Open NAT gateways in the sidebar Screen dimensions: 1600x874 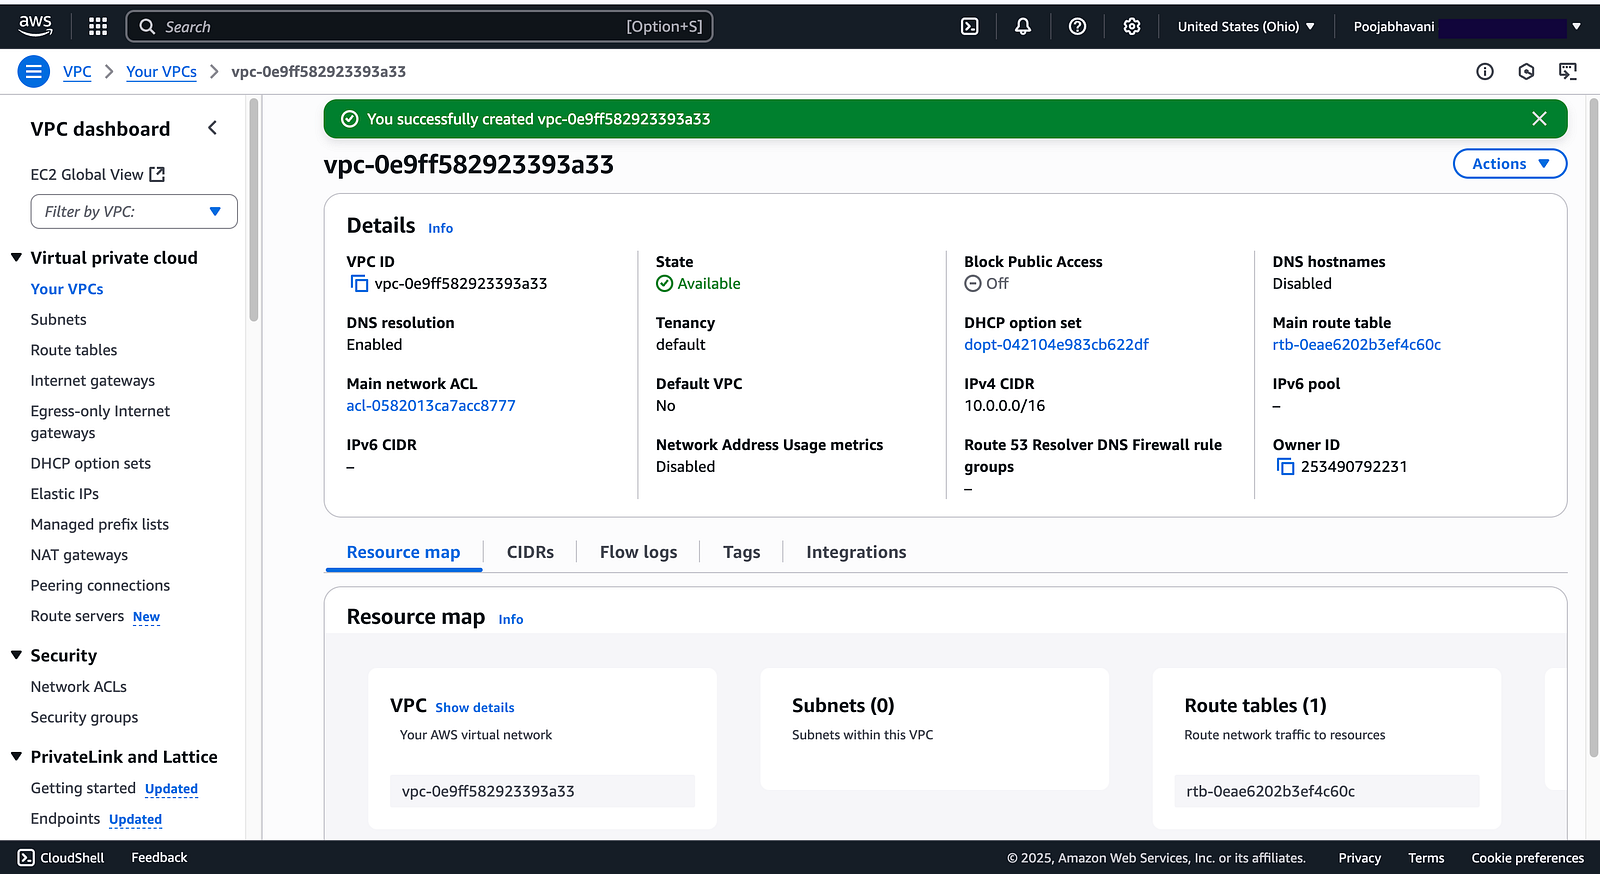tap(80, 555)
